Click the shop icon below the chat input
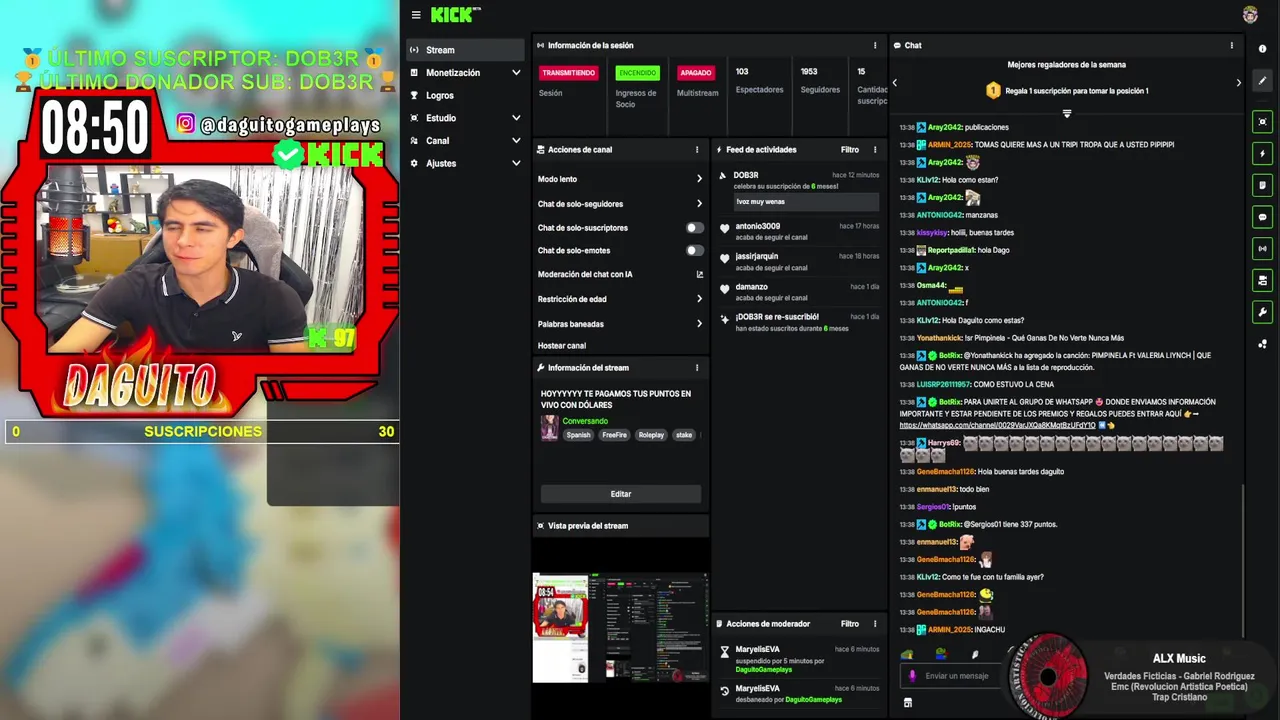This screenshot has height=720, width=1280. click(908, 702)
